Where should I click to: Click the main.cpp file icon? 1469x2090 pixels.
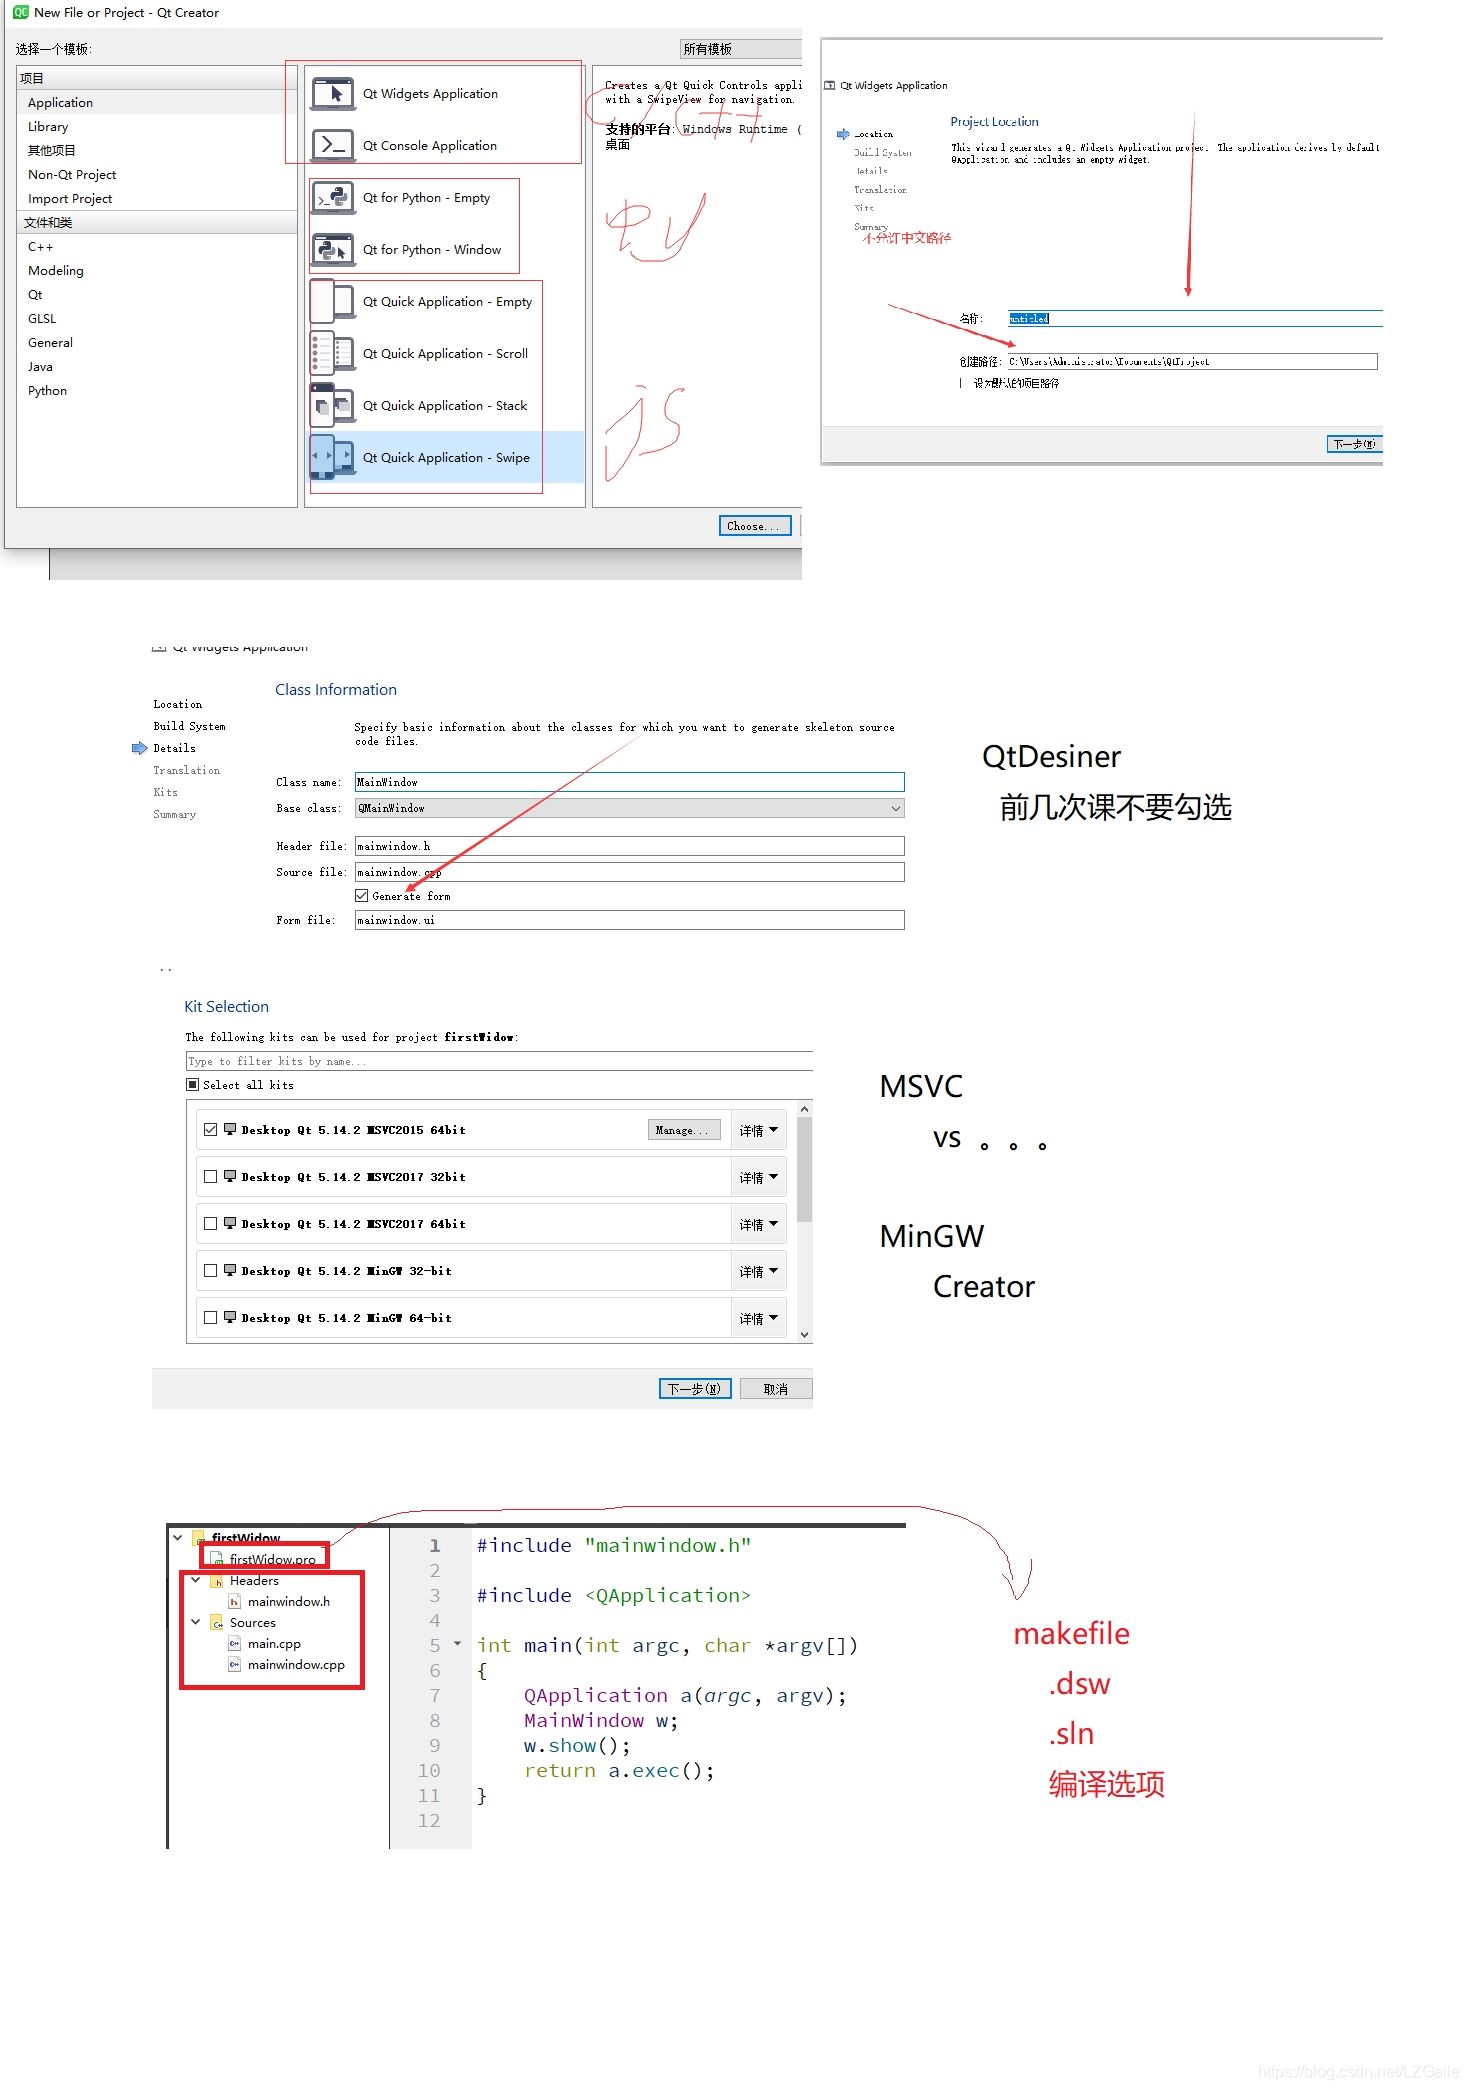pos(235,1644)
